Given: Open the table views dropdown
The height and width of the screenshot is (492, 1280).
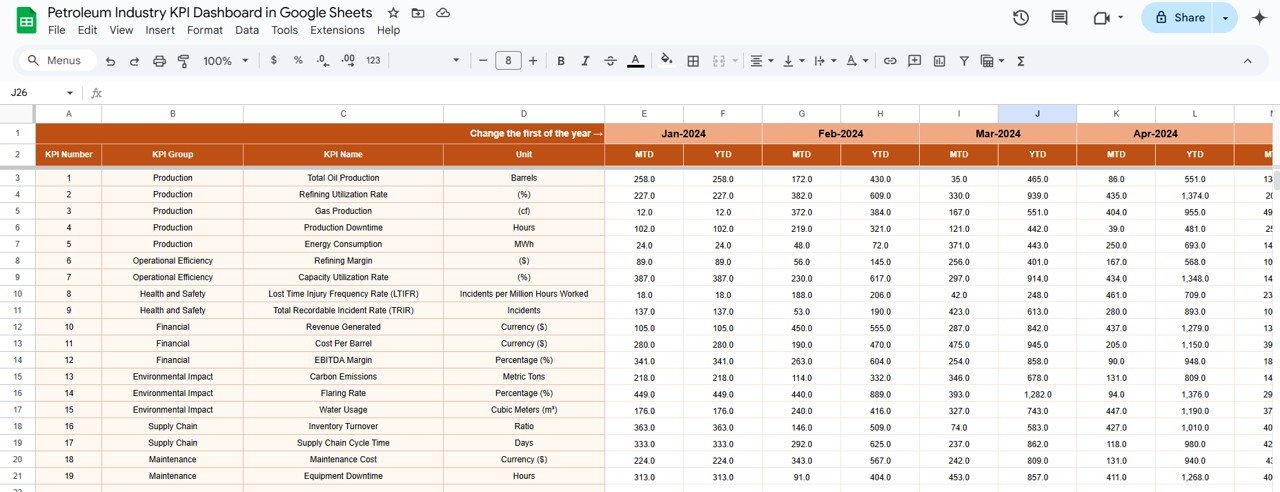Looking at the screenshot, I should (x=993, y=61).
